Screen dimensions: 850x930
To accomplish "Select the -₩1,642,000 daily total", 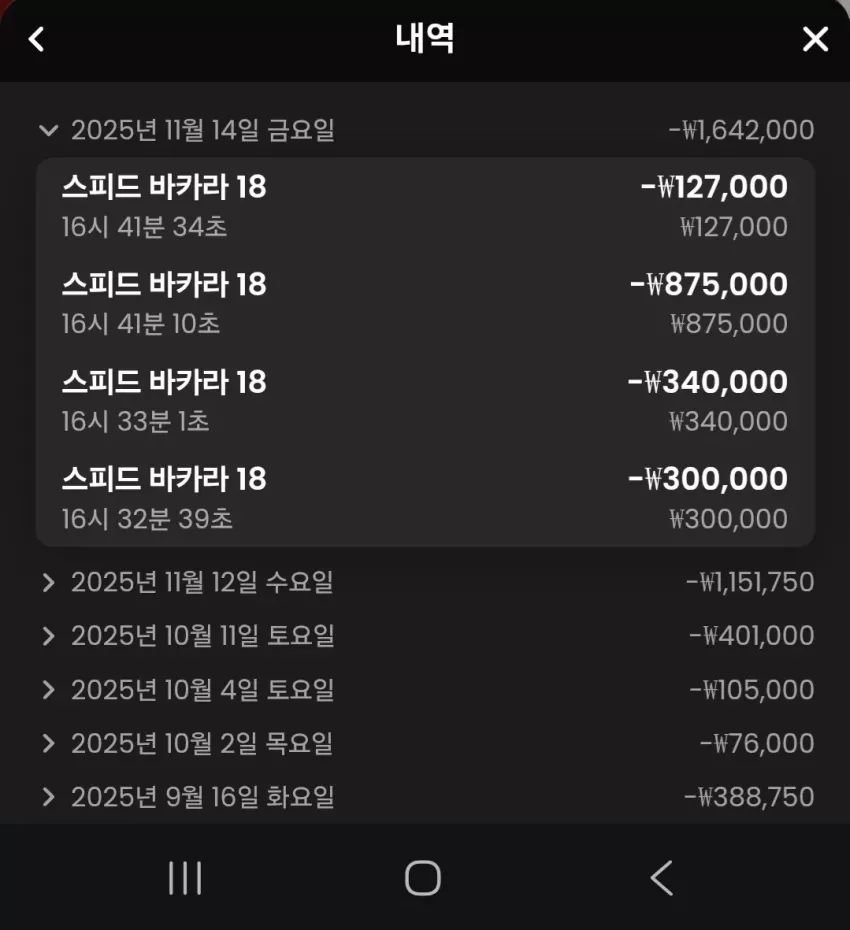I will pyautogui.click(x=741, y=130).
